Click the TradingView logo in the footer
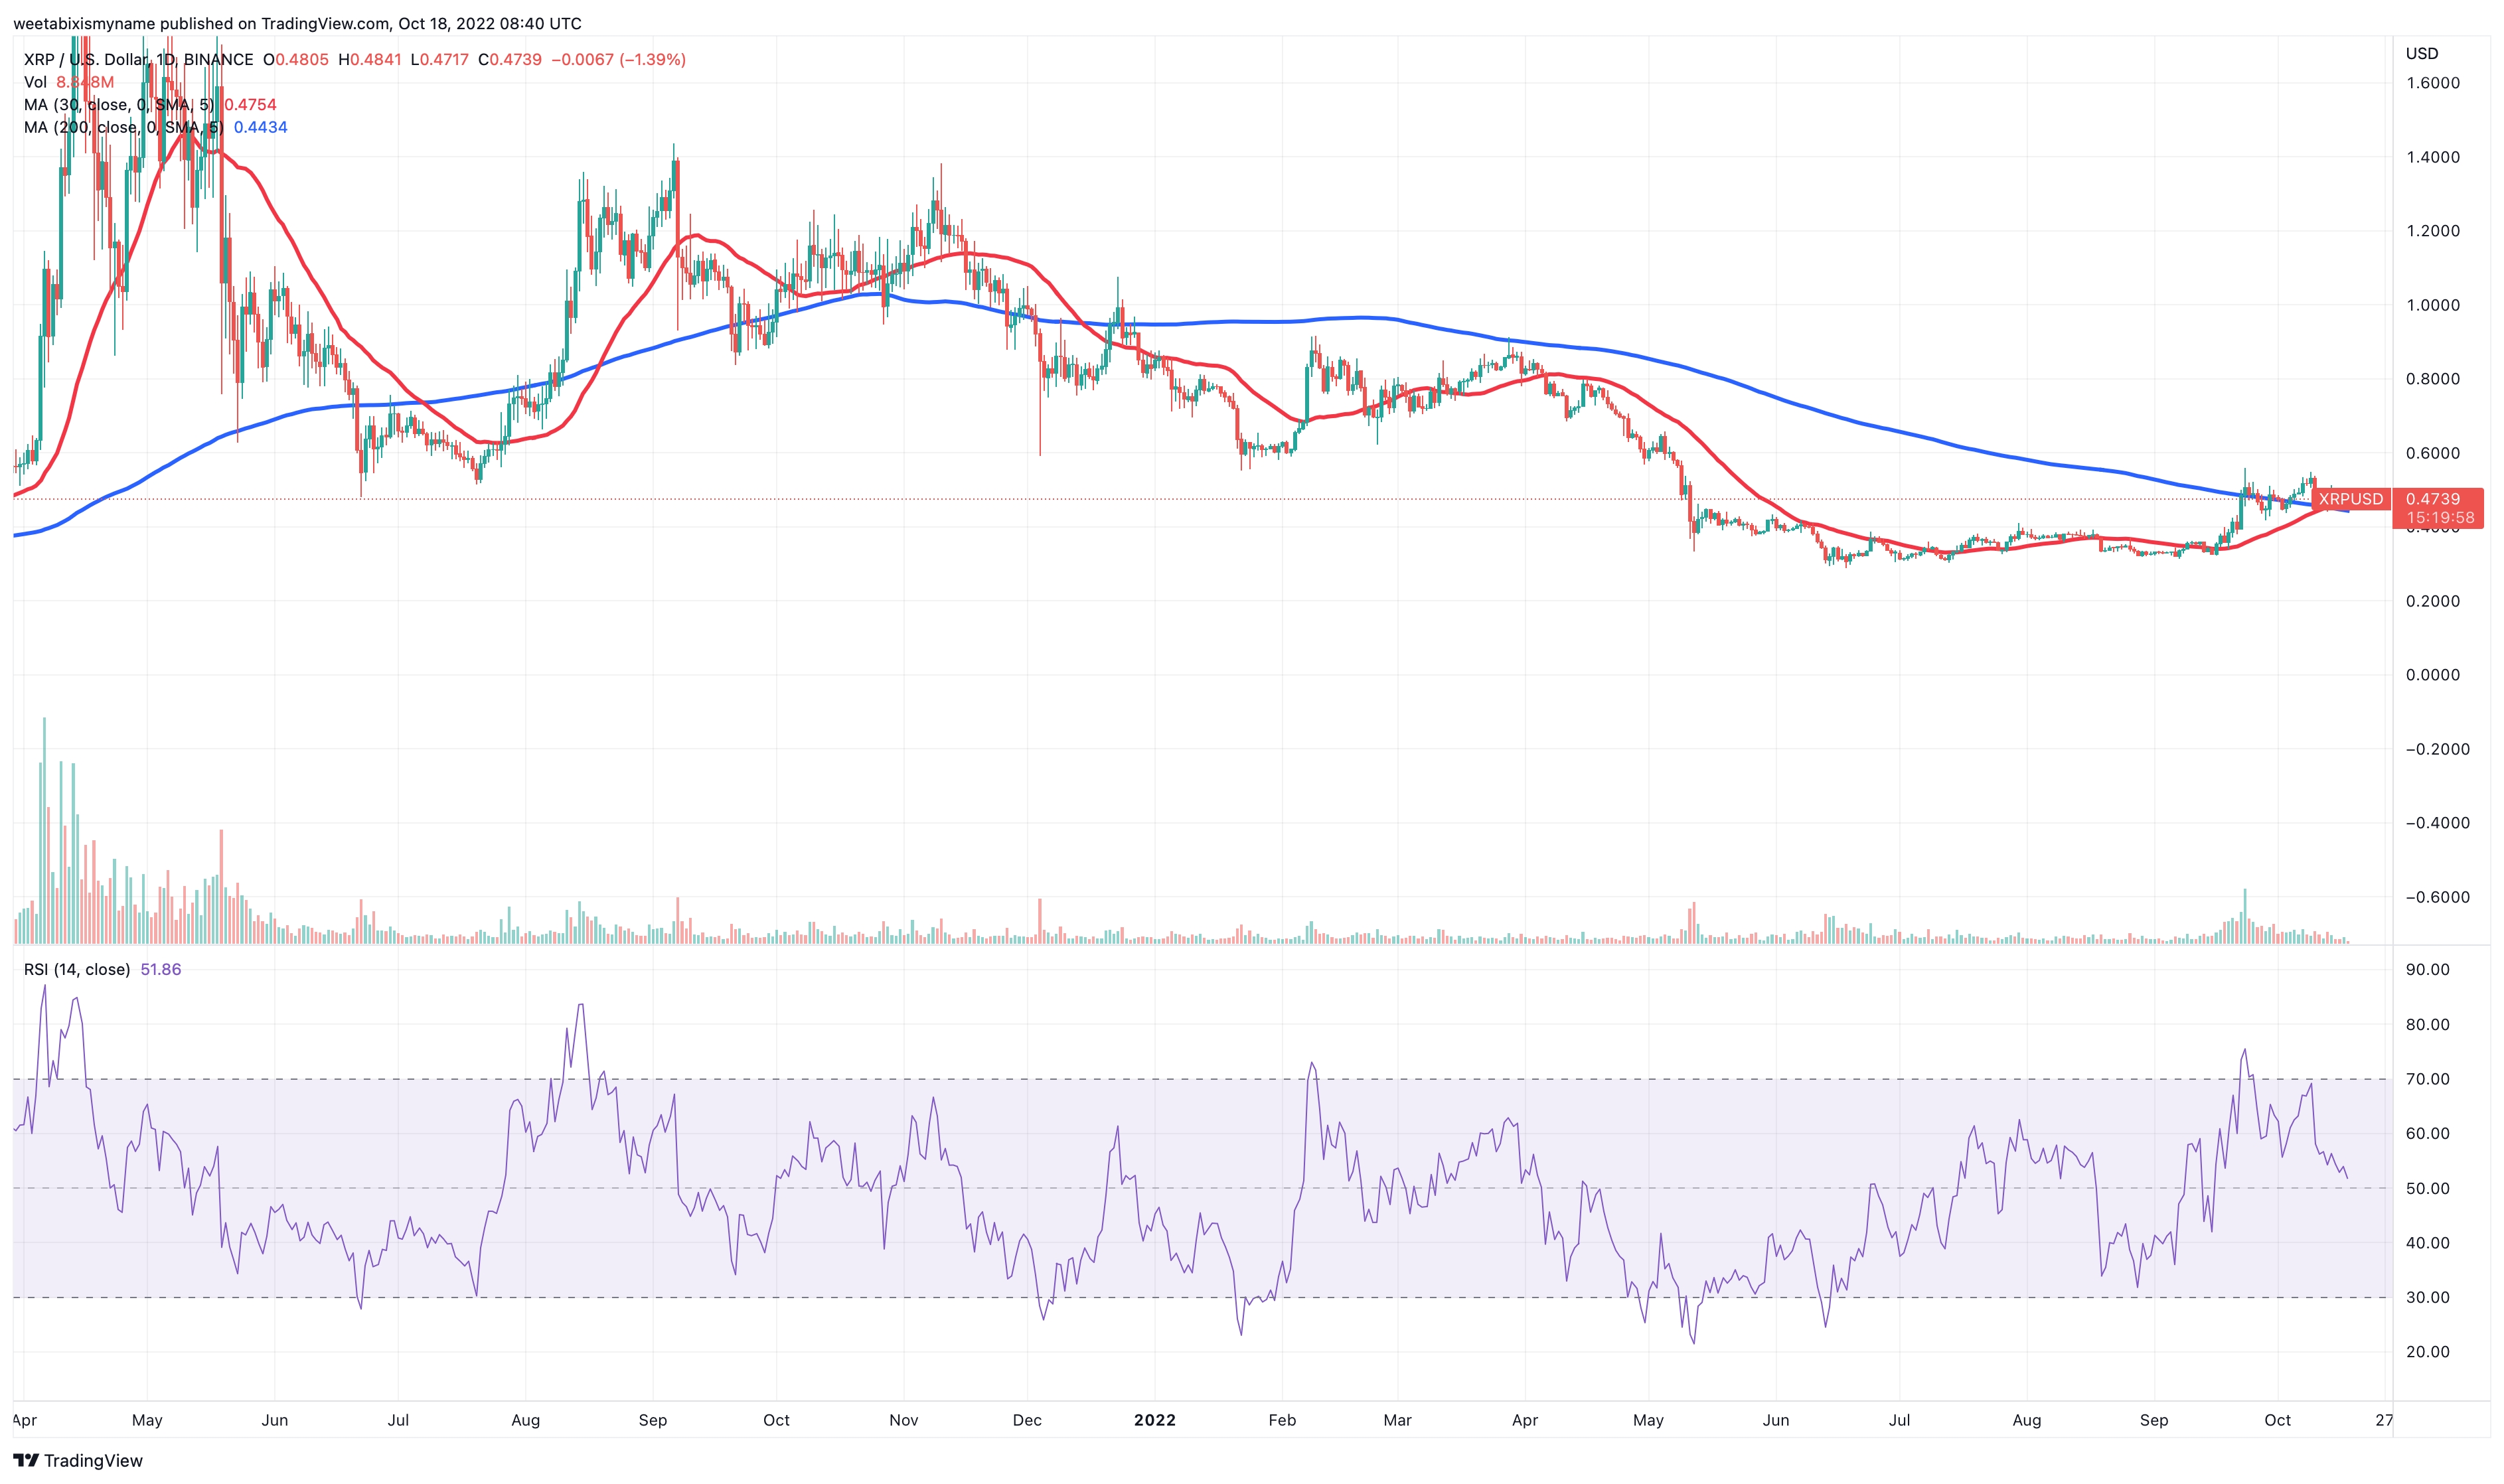The width and height of the screenshot is (2504, 1484). pyautogui.click(x=78, y=1460)
